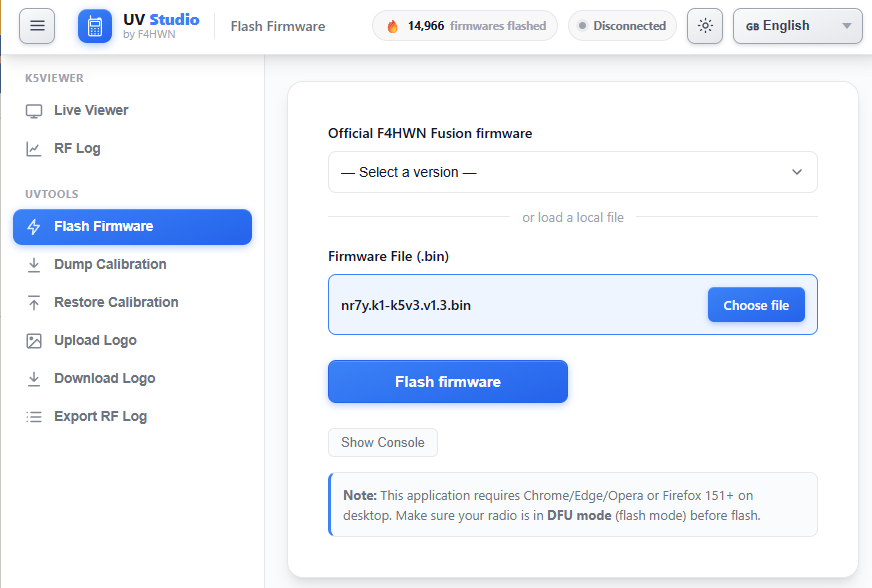Toggle Show Console

tap(383, 442)
